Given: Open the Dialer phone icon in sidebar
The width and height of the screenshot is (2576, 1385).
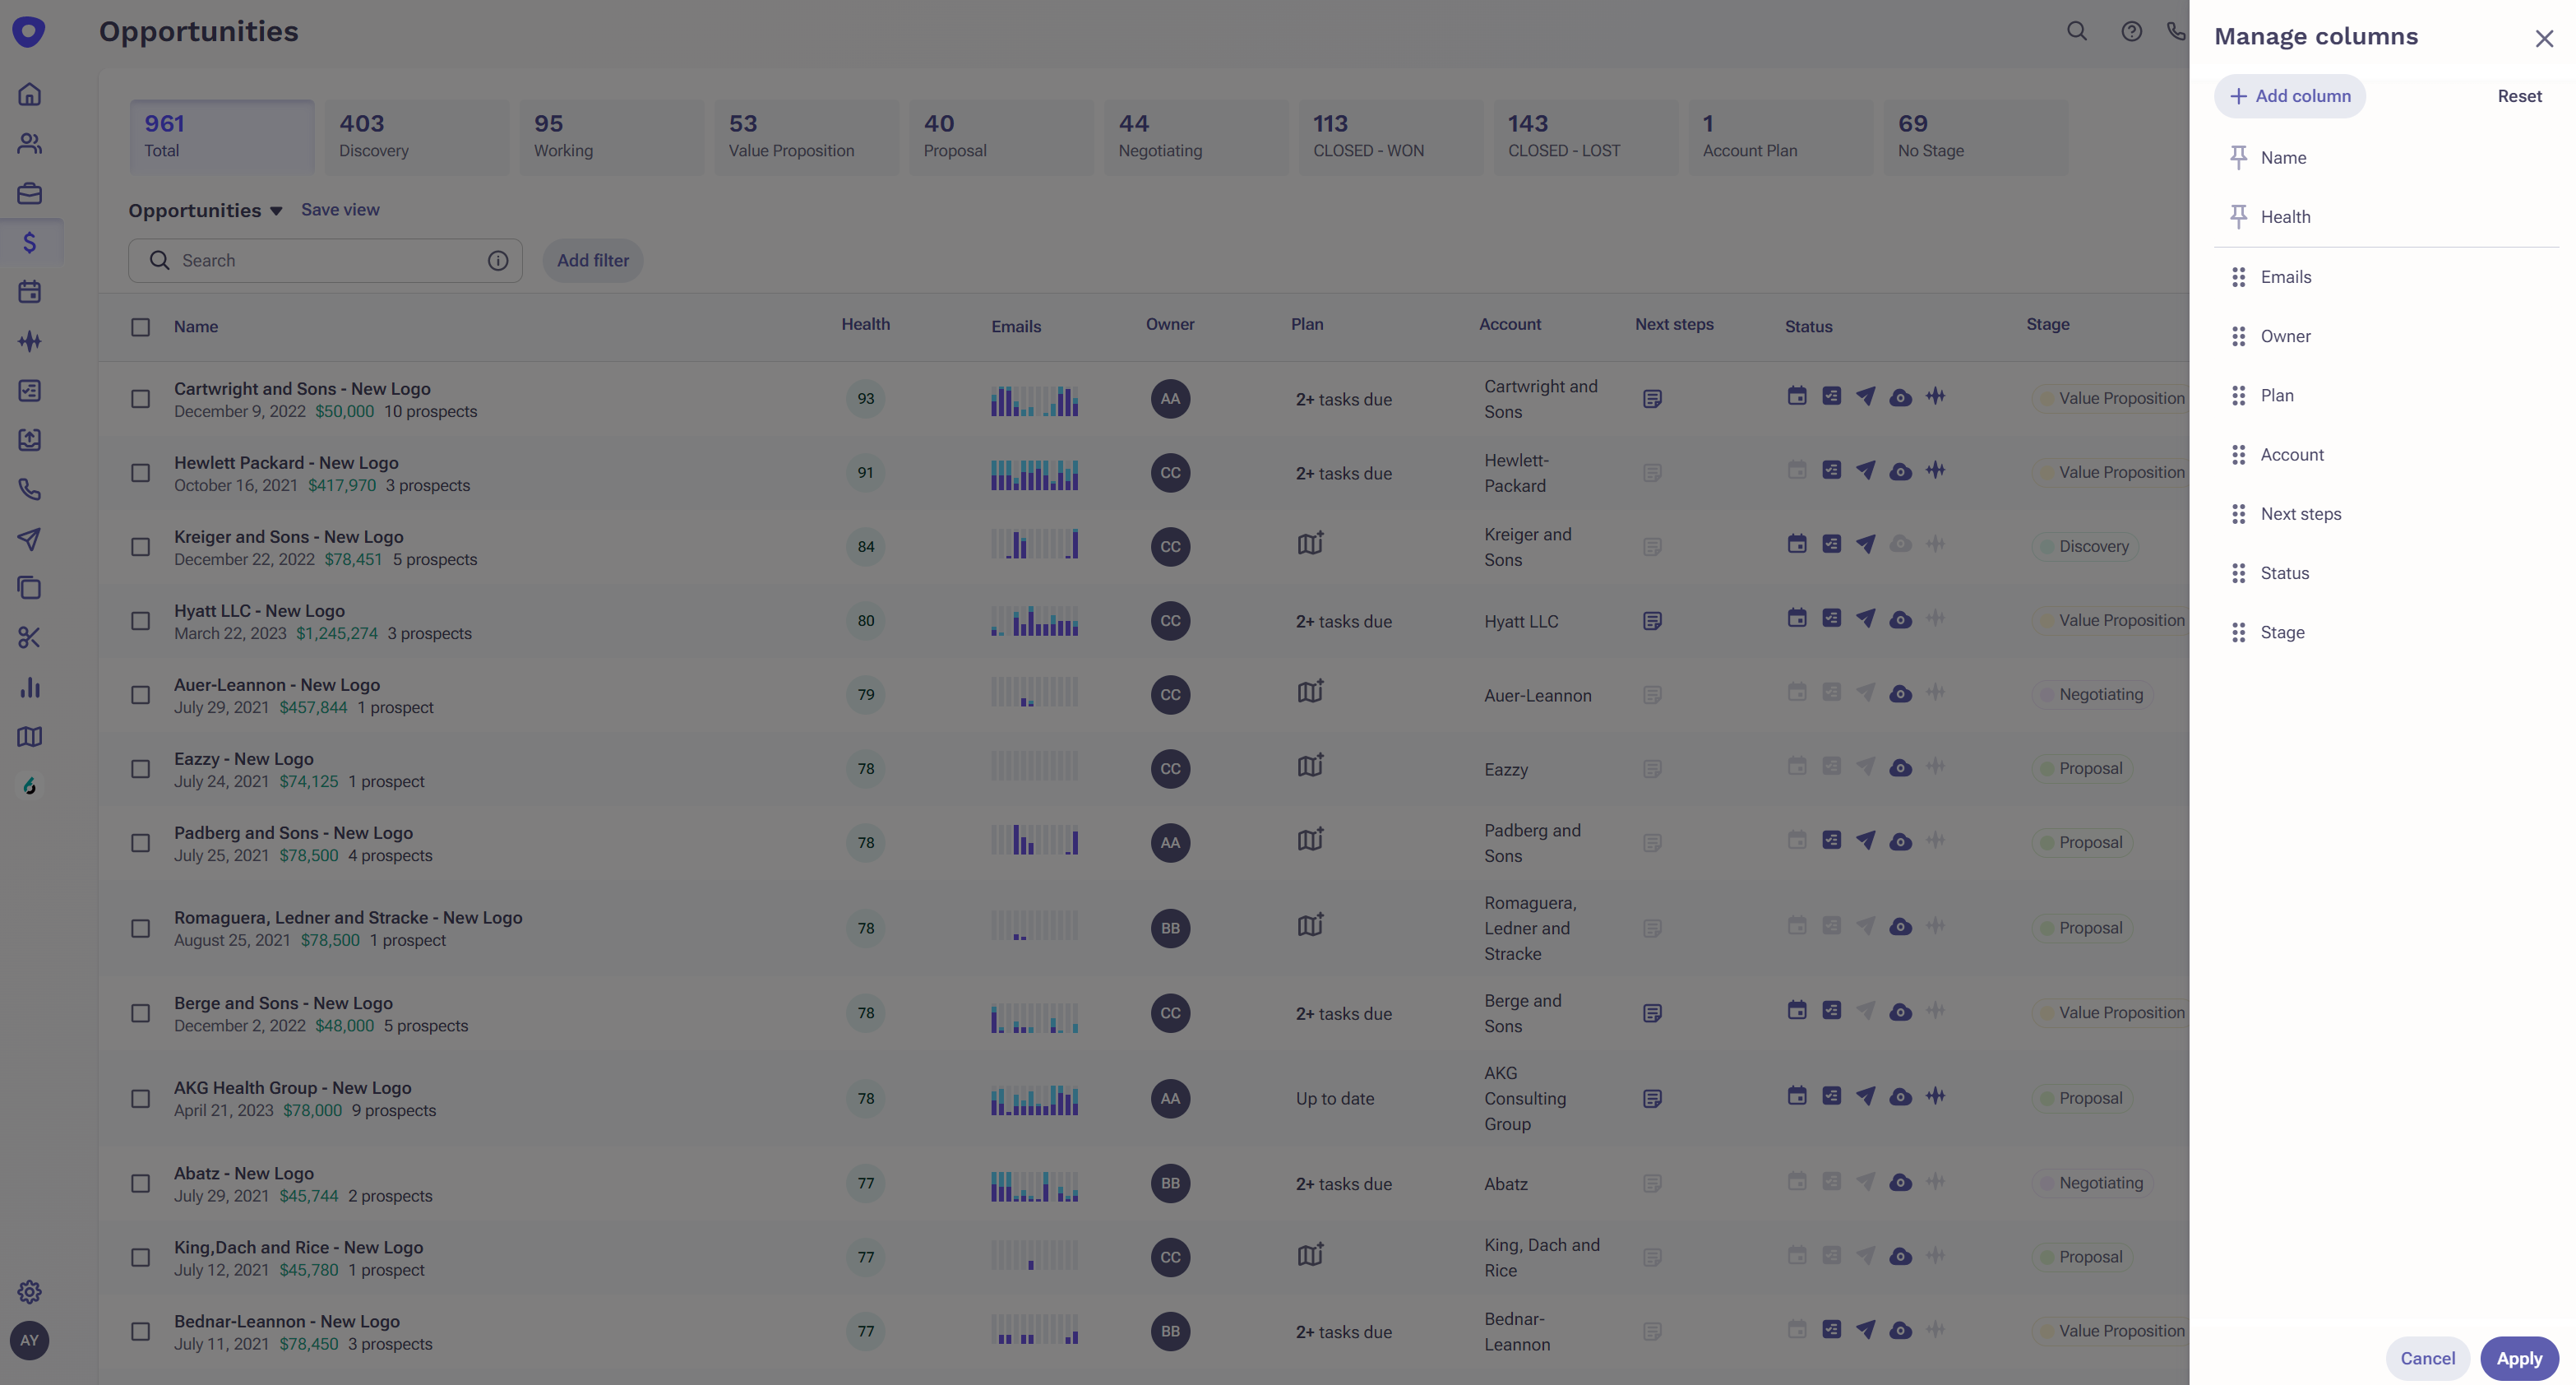Looking at the screenshot, I should 29,490.
